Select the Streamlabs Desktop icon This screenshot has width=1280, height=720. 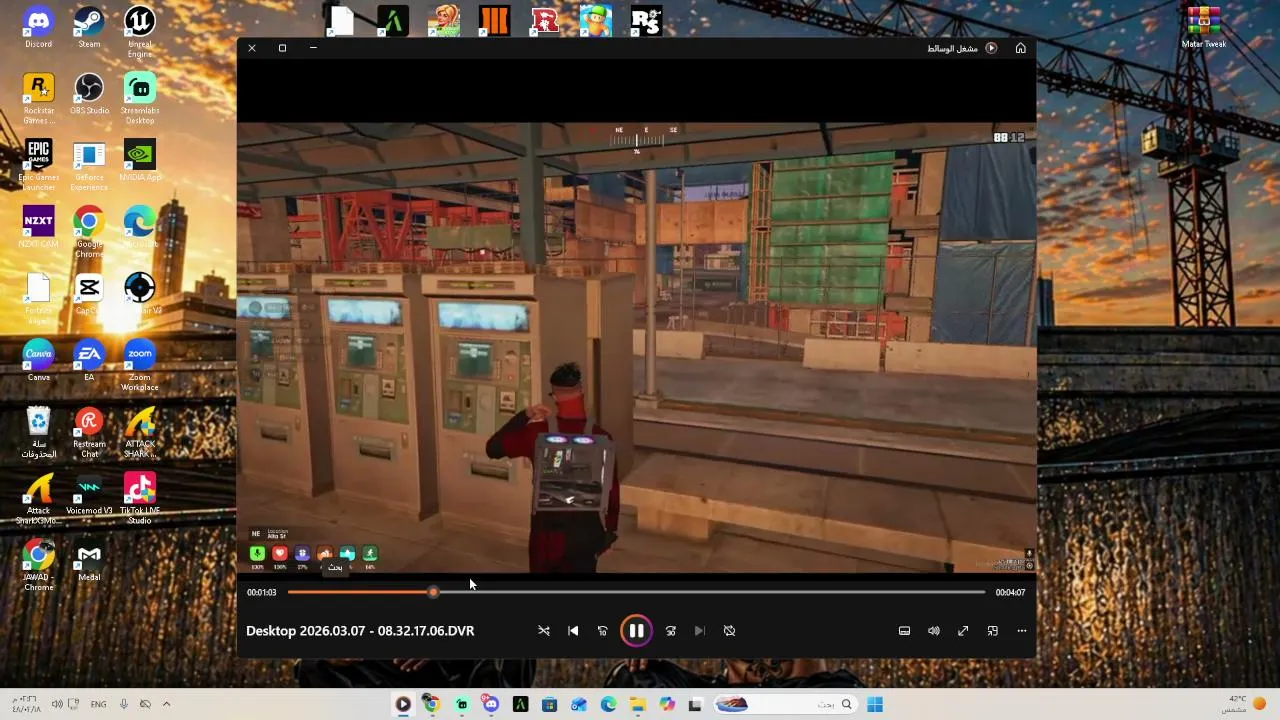(x=140, y=99)
